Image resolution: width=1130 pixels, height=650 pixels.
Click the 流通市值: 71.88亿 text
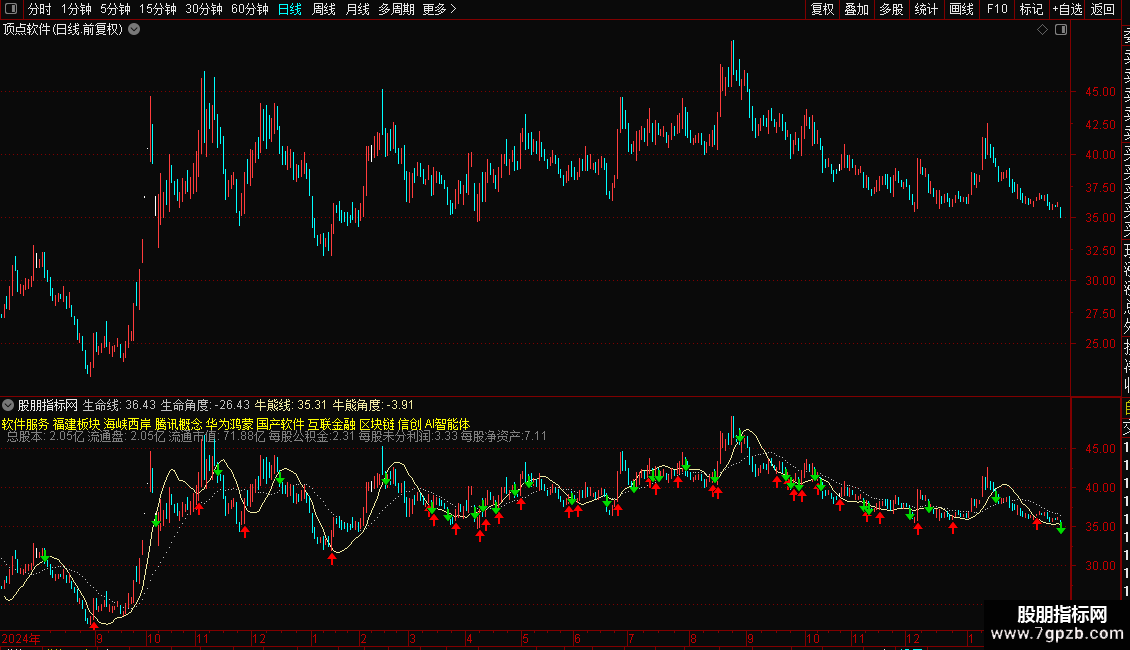(217, 436)
